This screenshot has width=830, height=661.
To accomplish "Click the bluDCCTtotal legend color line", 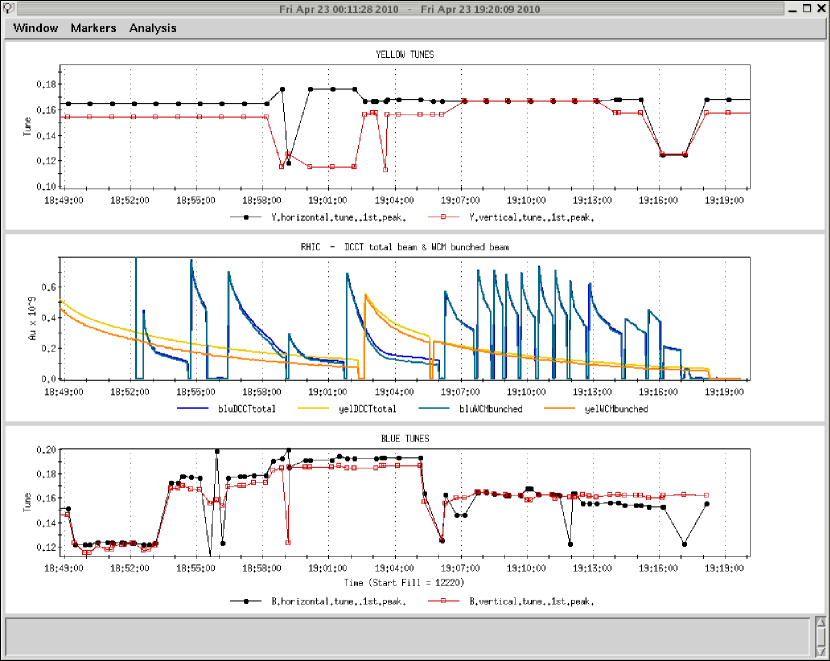I will (195, 409).
